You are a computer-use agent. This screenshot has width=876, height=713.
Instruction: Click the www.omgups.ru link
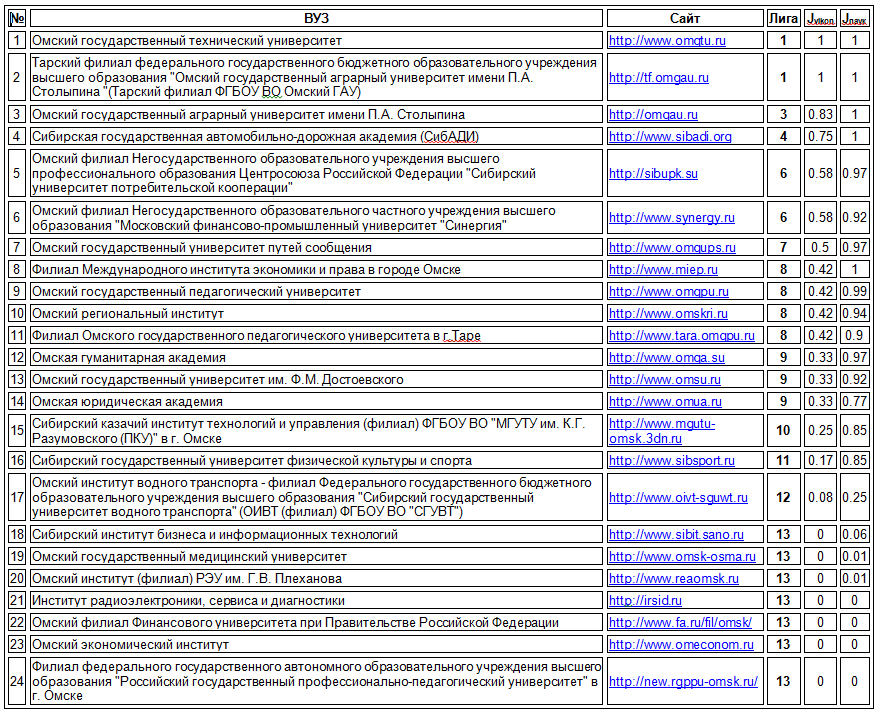(x=672, y=248)
